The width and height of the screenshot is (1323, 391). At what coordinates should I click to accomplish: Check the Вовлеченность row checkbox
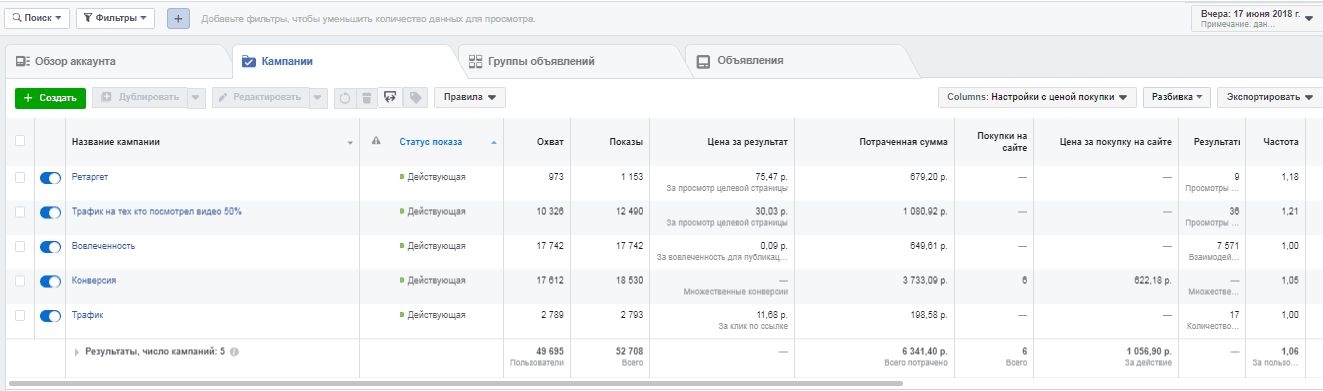coord(20,246)
